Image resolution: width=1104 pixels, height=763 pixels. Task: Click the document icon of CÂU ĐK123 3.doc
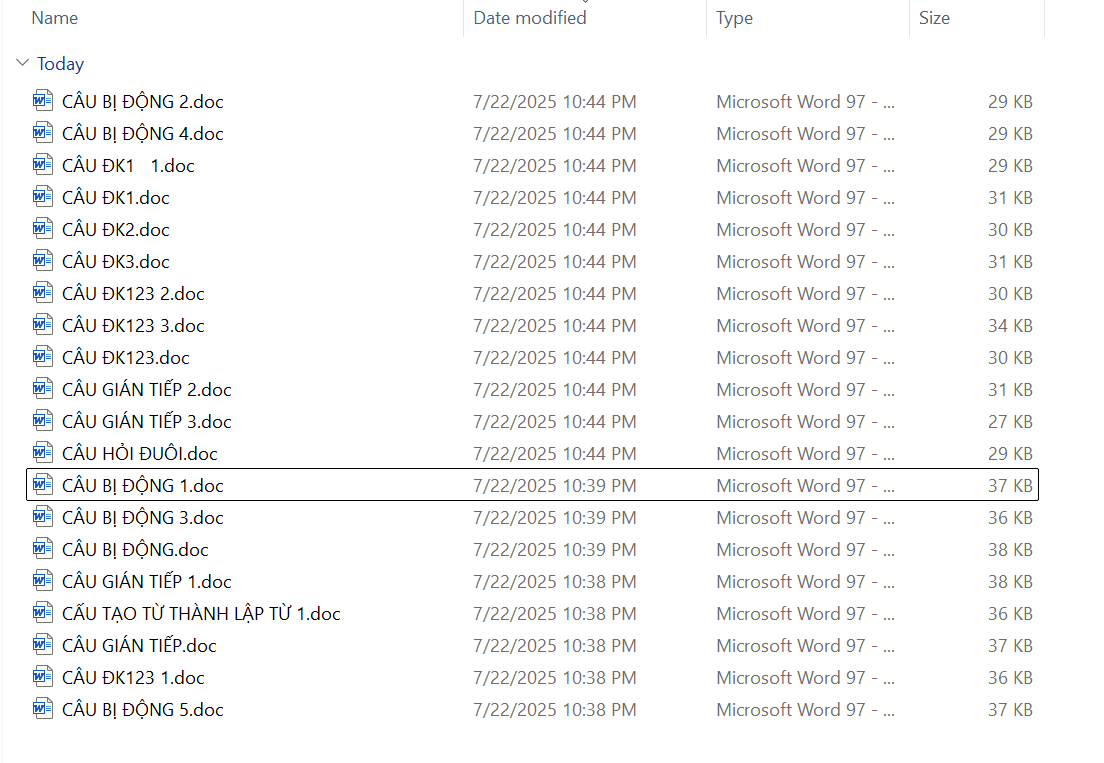pos(43,325)
